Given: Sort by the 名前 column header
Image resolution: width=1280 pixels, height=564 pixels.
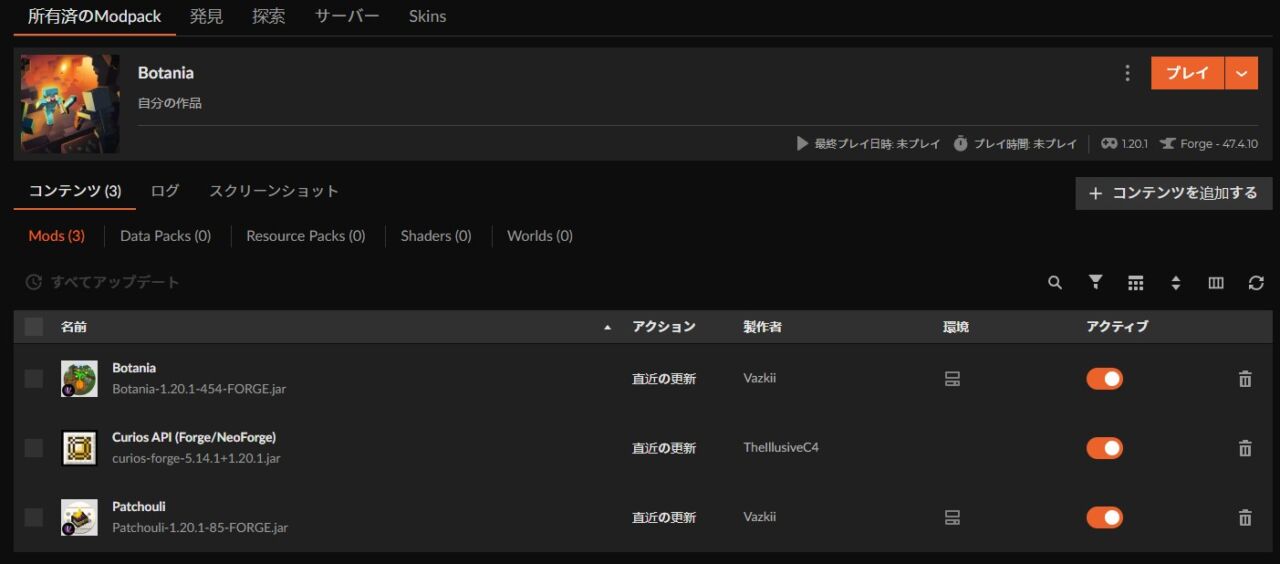Looking at the screenshot, I should (74, 327).
